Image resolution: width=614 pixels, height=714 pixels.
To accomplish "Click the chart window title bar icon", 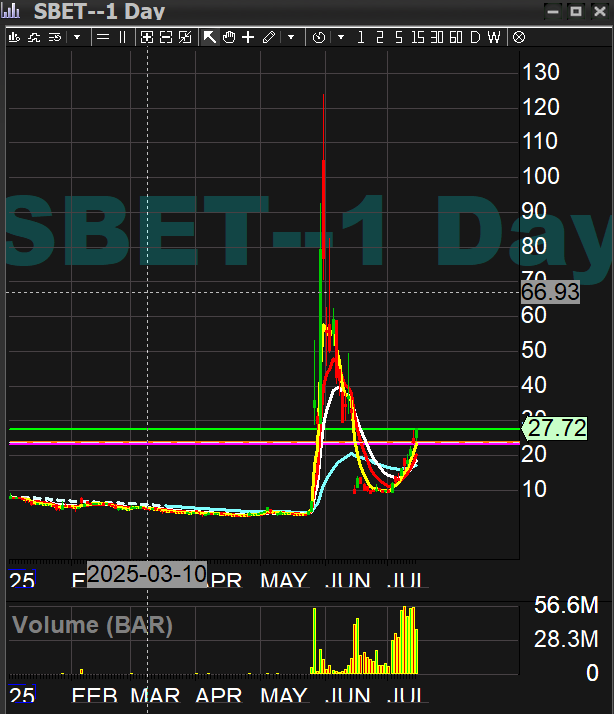I will (x=10, y=10).
